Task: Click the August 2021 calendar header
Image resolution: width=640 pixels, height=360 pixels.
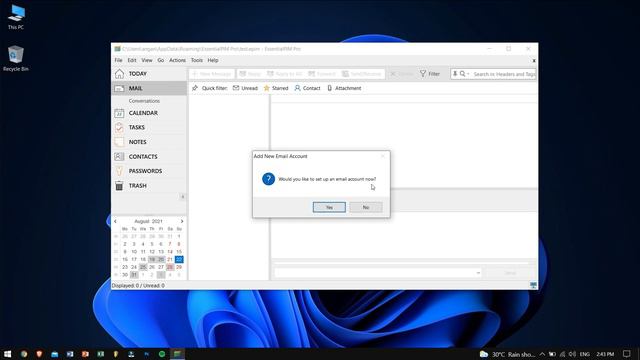Action: pyautogui.click(x=148, y=221)
